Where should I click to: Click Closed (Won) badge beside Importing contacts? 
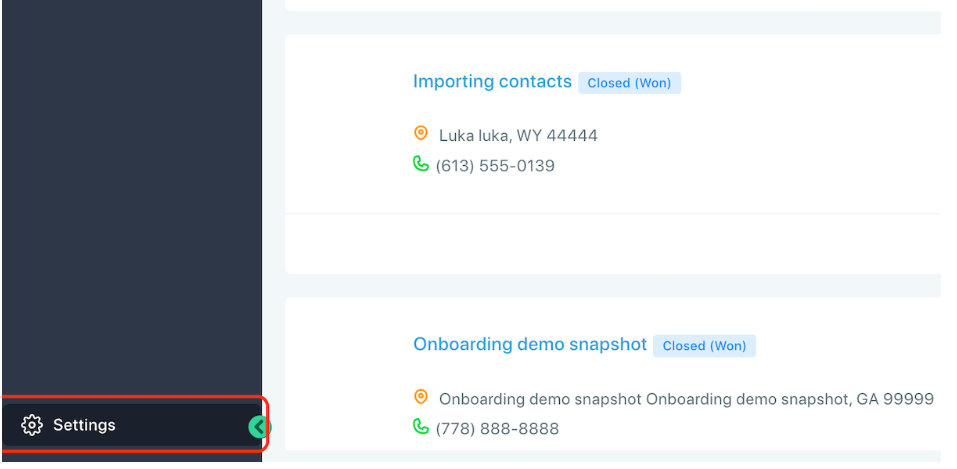coord(629,83)
